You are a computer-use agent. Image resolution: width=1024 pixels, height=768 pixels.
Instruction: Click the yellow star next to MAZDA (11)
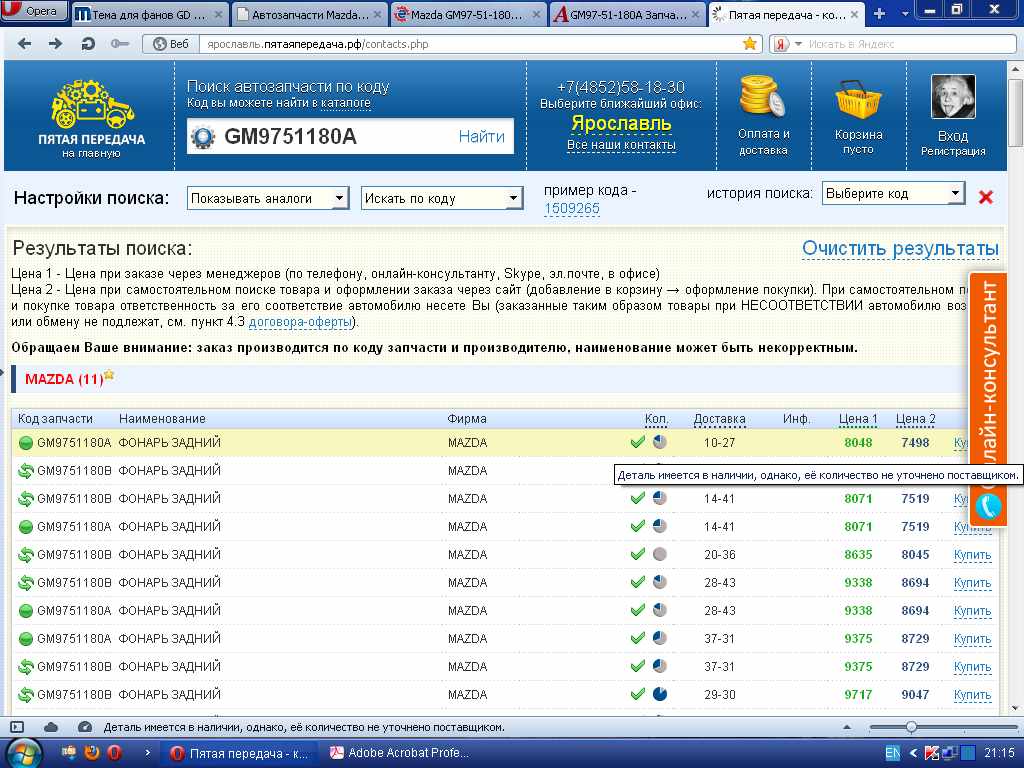(x=109, y=375)
